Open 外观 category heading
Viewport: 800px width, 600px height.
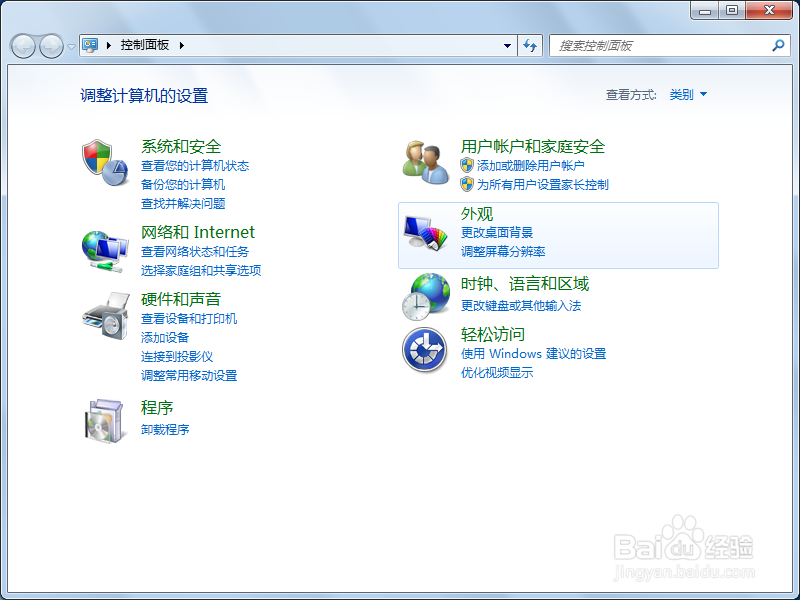(477, 214)
